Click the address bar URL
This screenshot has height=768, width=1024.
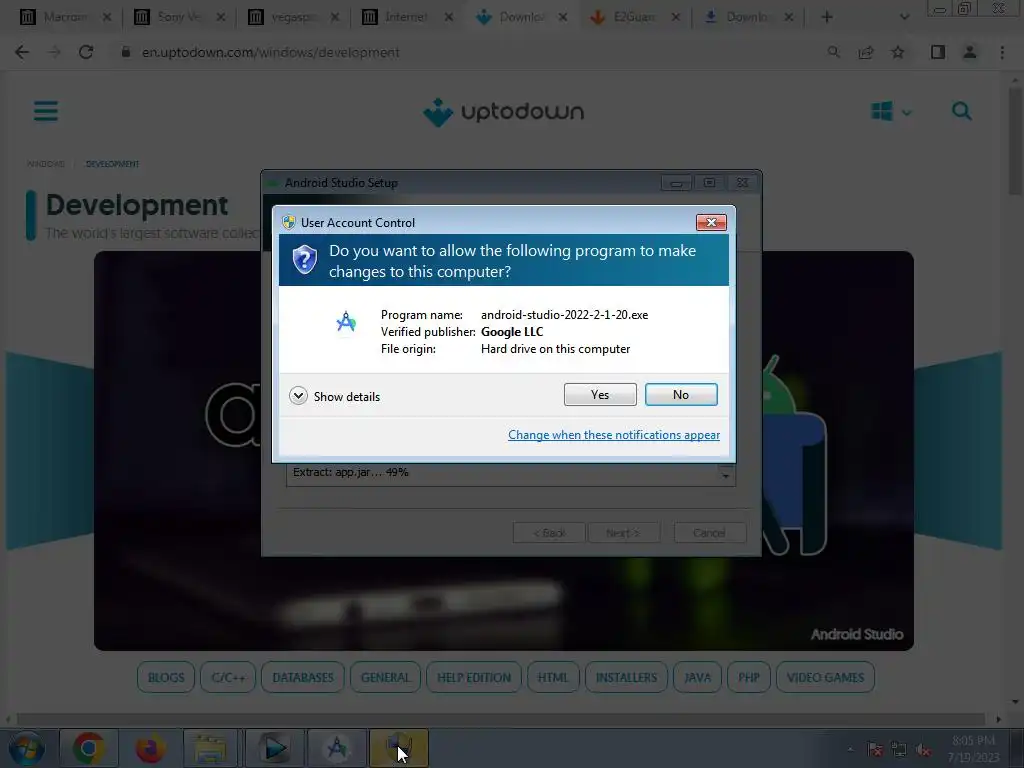[270, 52]
